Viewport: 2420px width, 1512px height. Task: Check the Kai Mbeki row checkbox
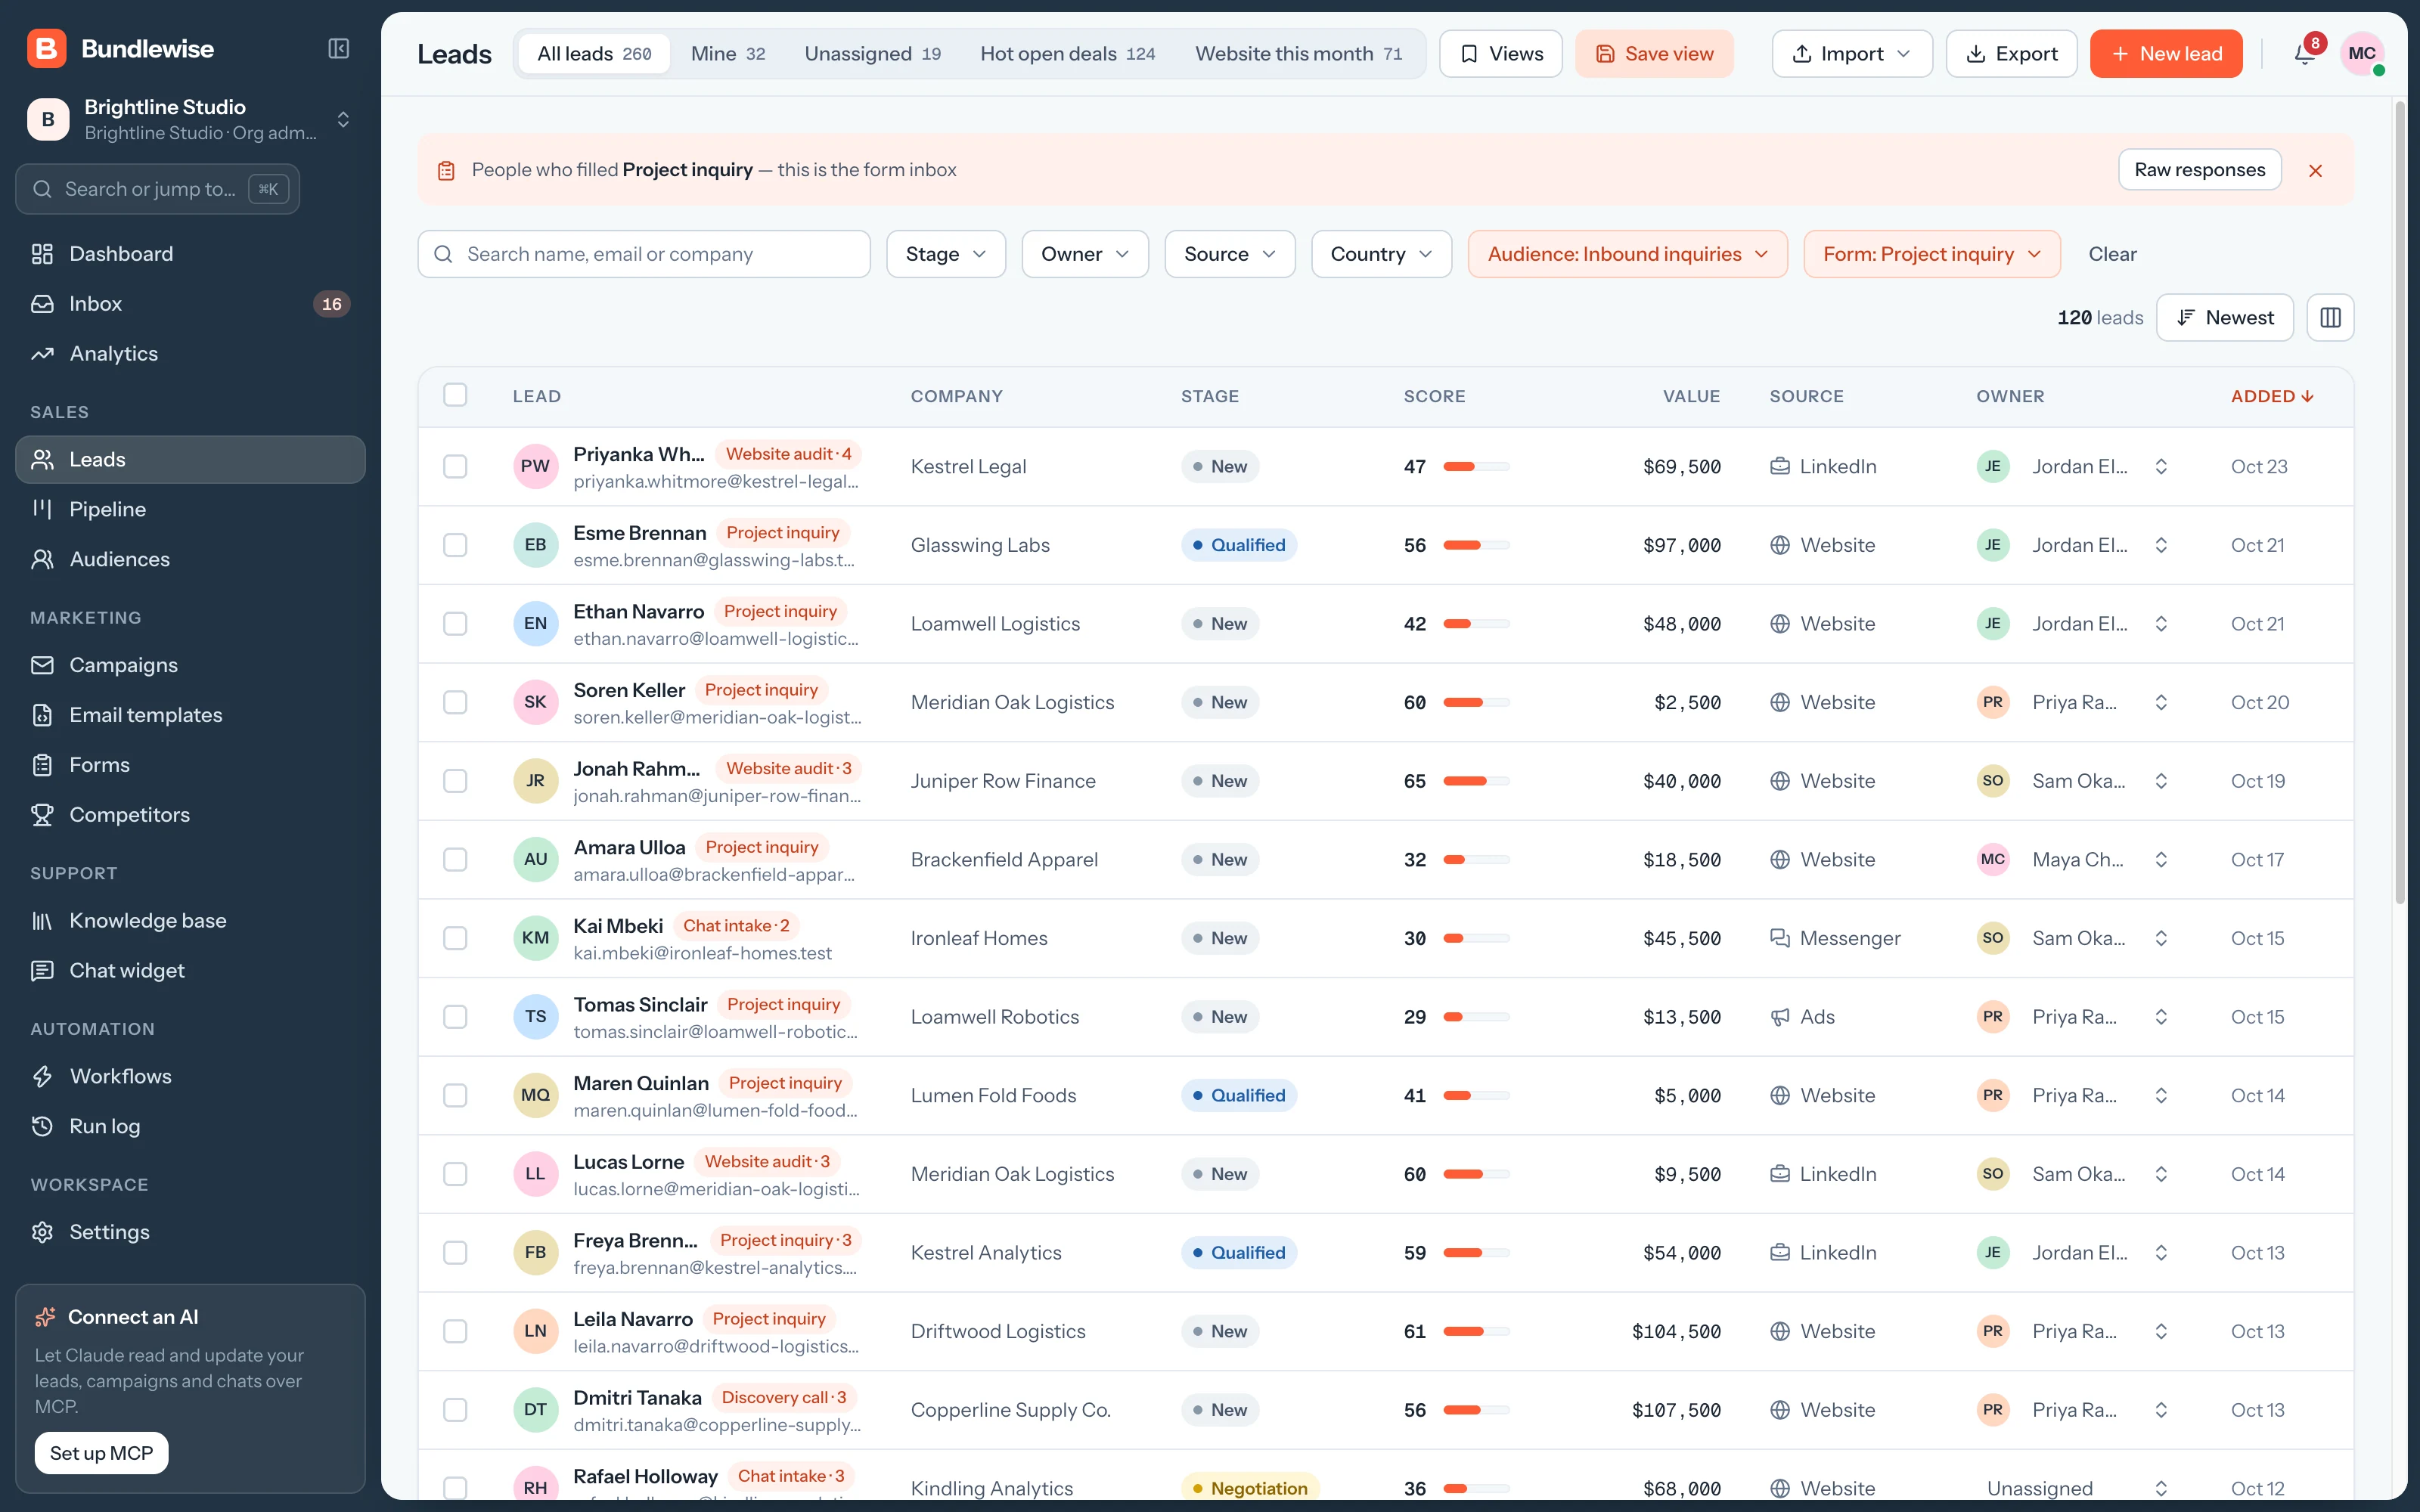pyautogui.click(x=455, y=938)
